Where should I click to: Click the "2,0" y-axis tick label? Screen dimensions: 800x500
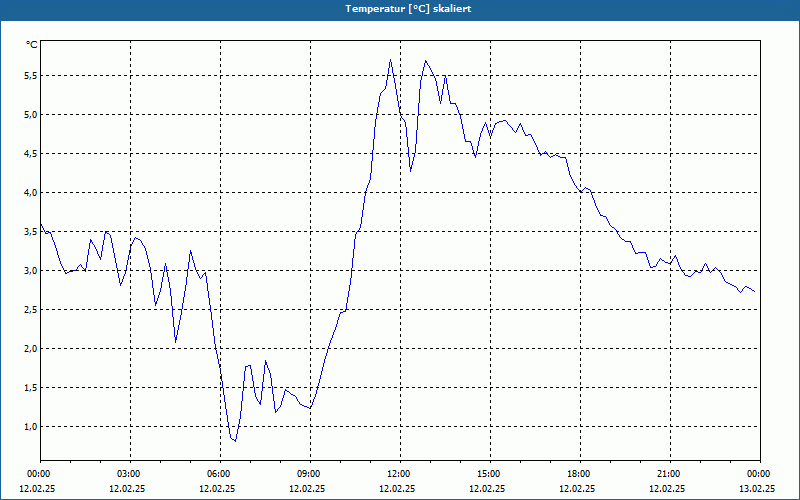[x=31, y=348]
